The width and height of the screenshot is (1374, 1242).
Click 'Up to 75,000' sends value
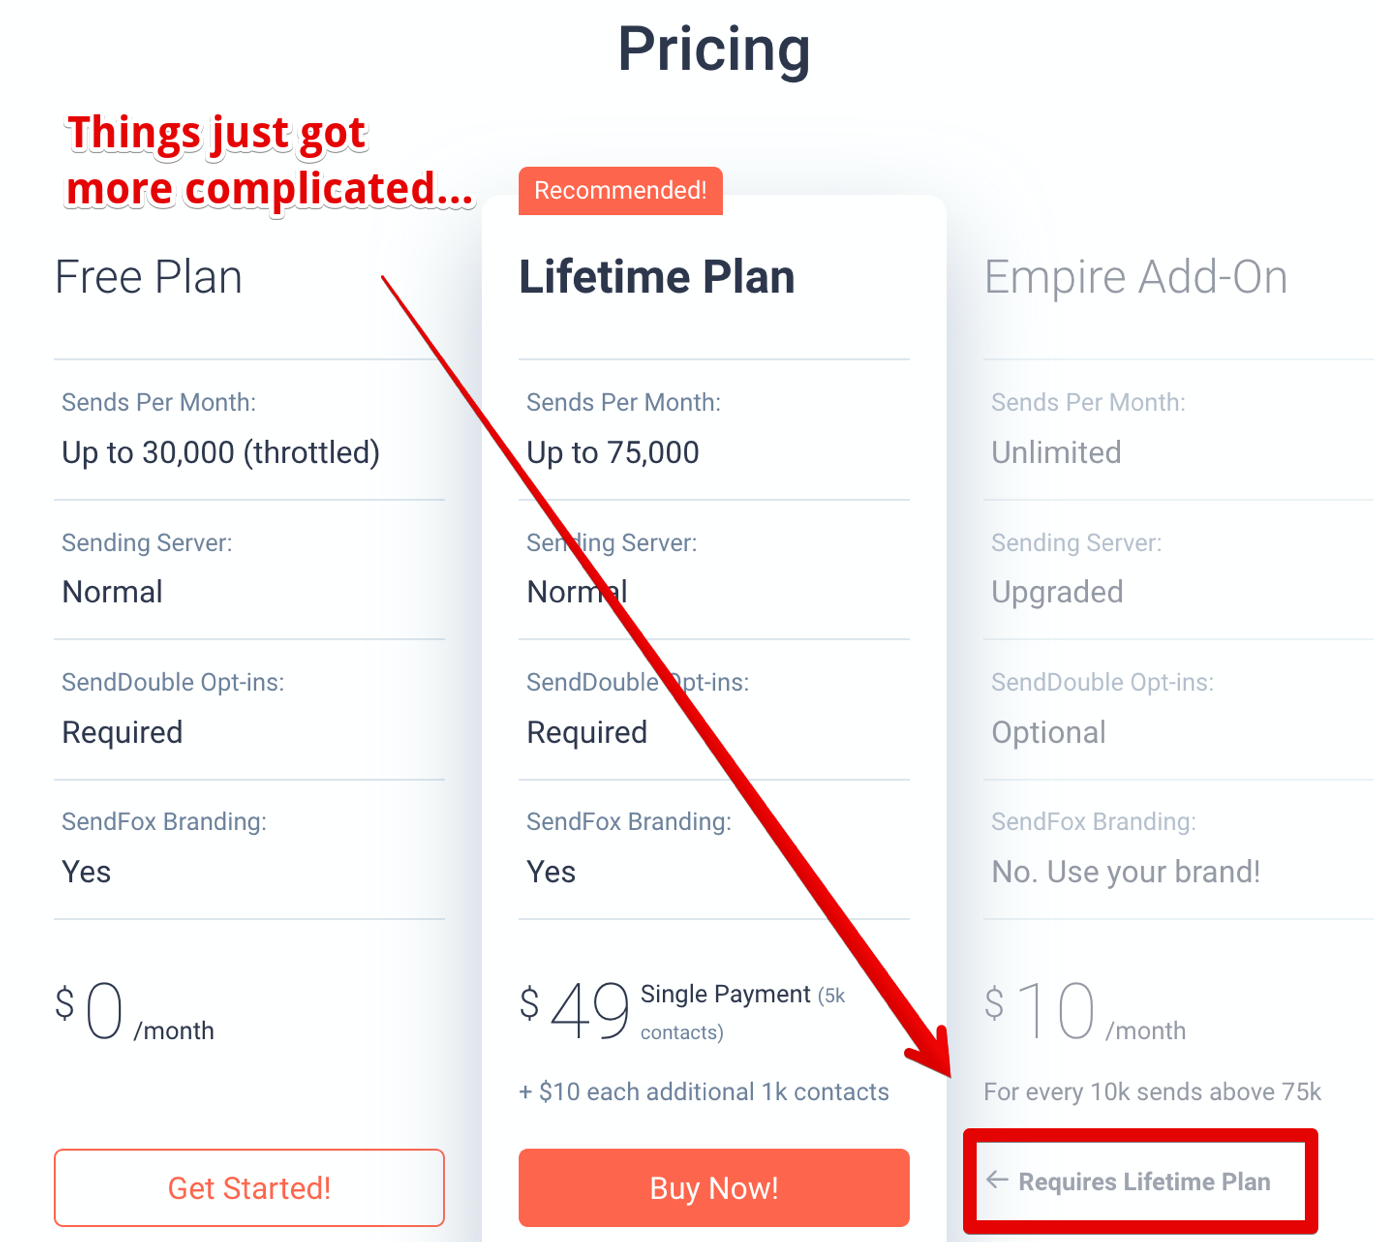coord(613,452)
